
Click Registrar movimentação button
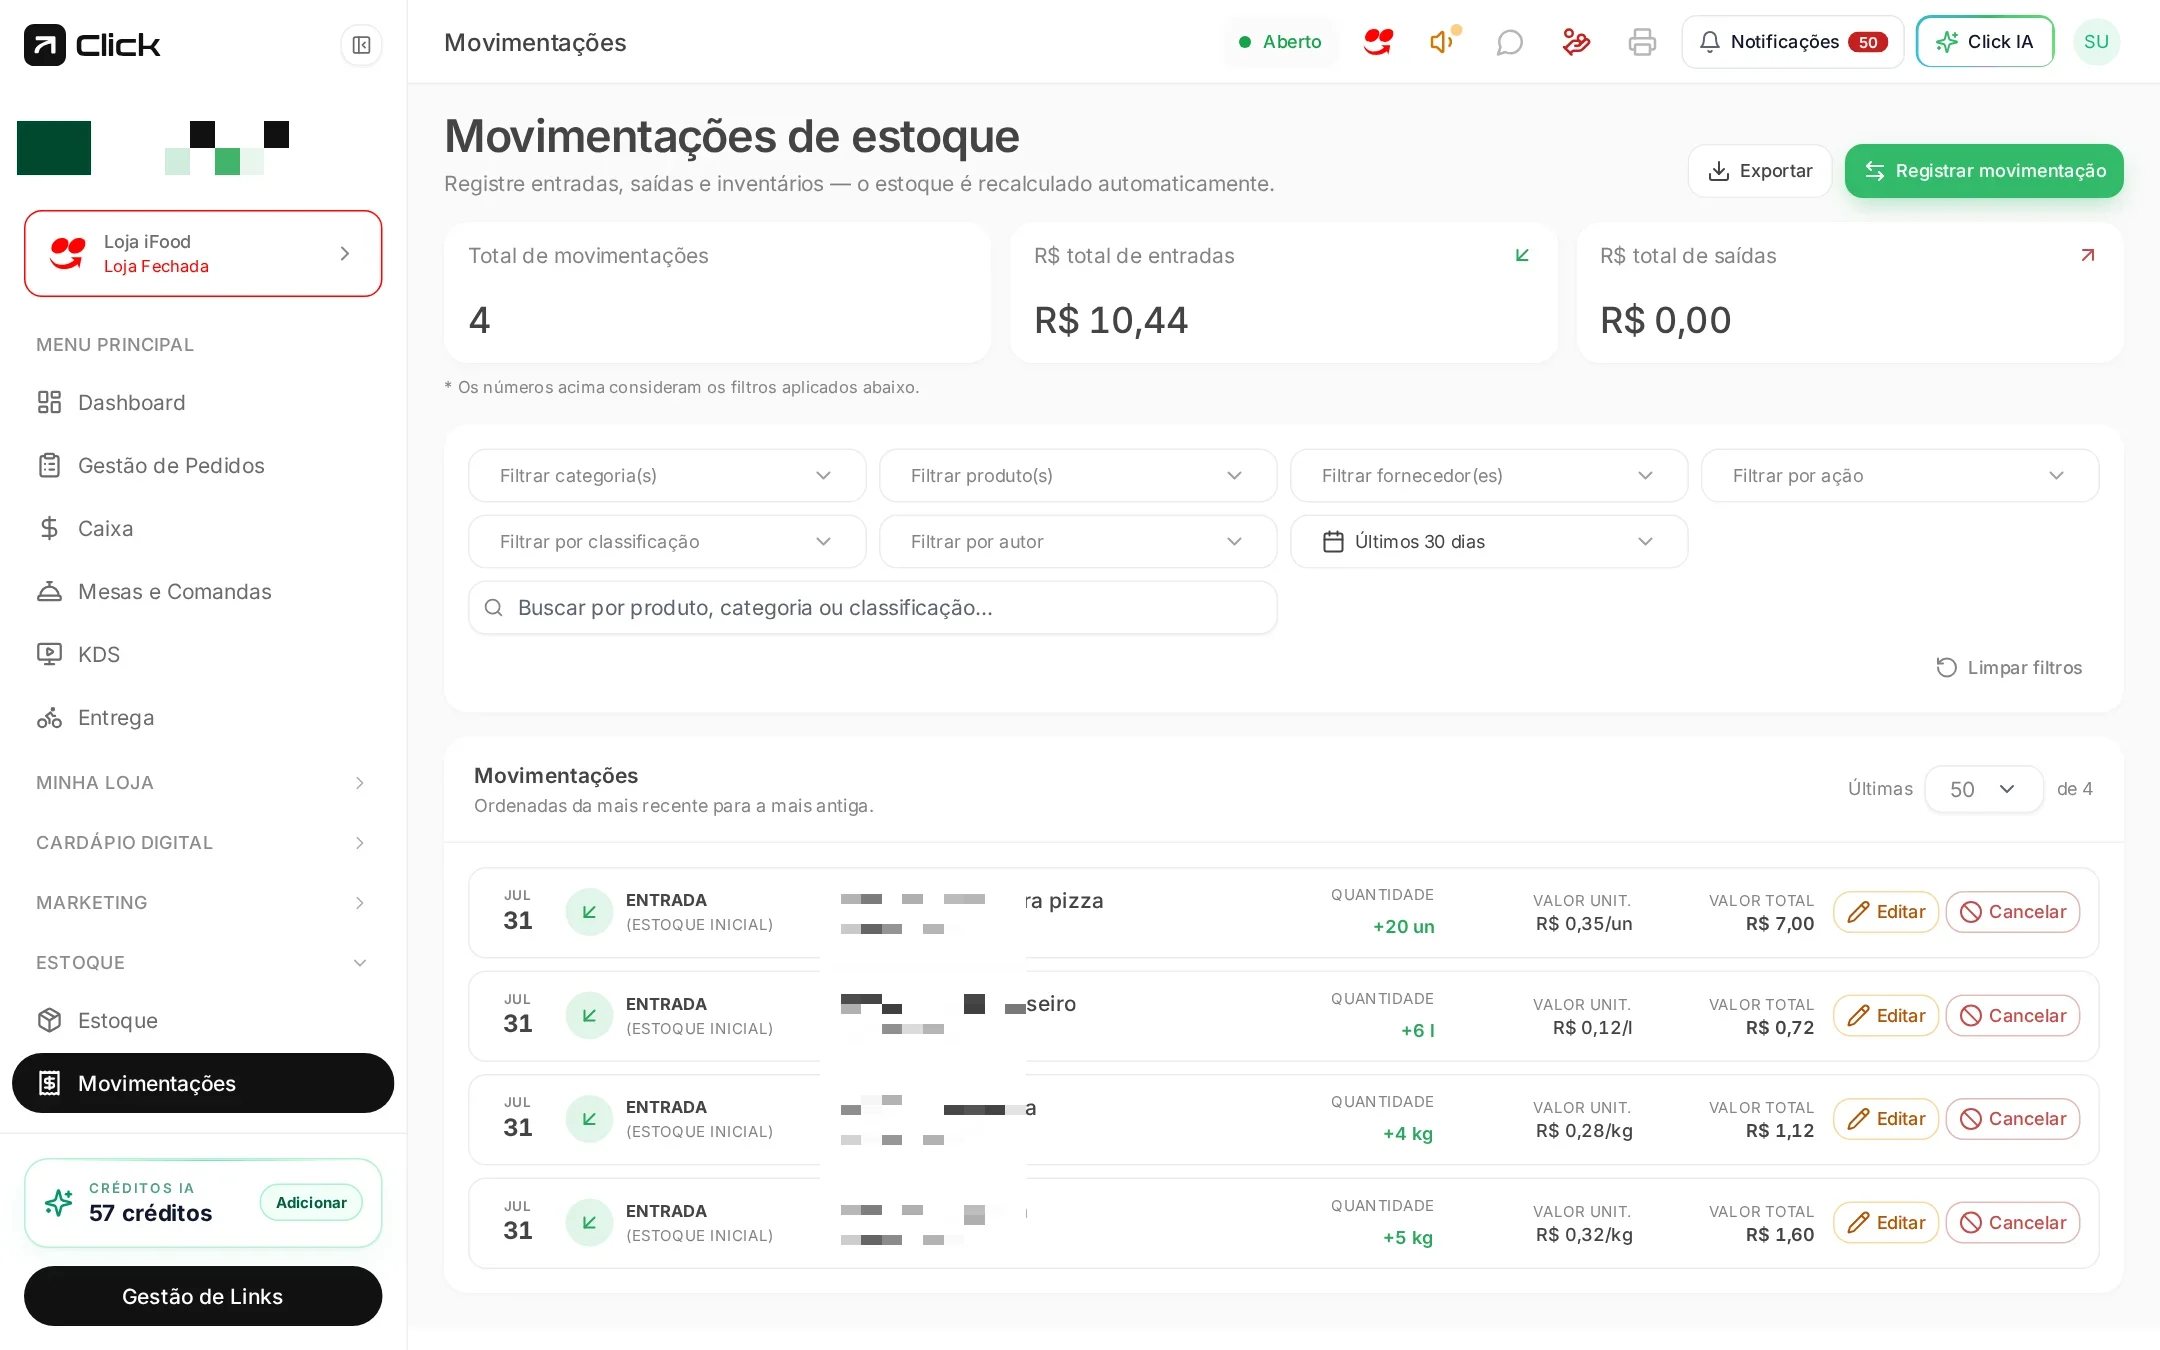pos(1984,171)
